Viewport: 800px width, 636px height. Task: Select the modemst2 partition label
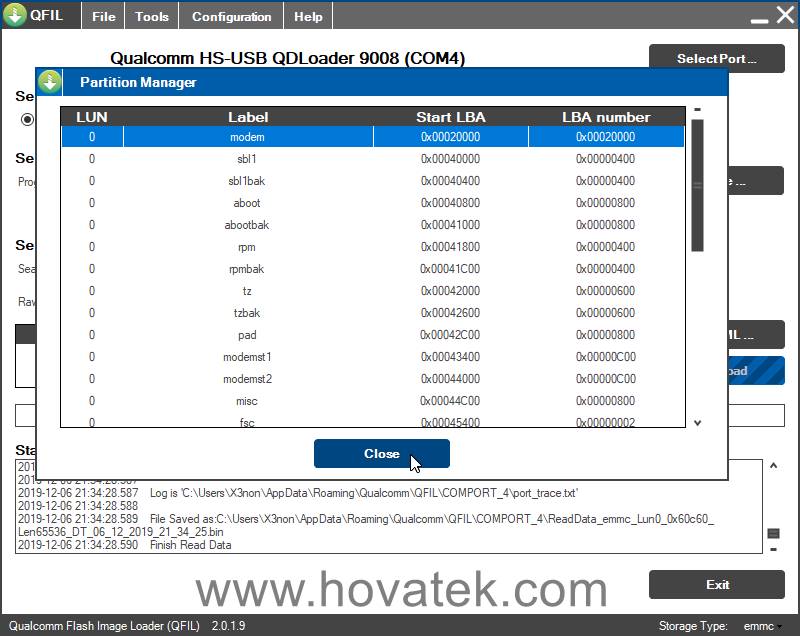[247, 379]
